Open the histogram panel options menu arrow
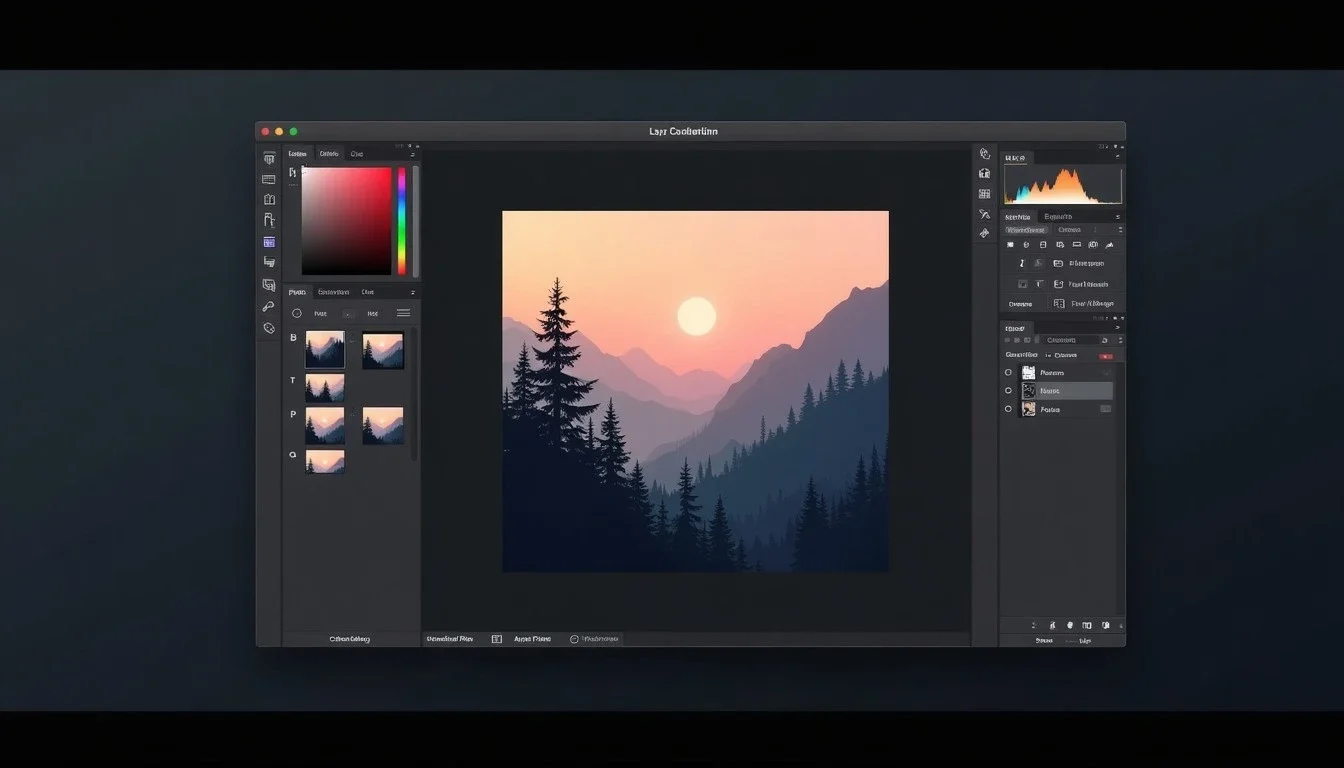The image size is (1344, 768). (x=1119, y=158)
